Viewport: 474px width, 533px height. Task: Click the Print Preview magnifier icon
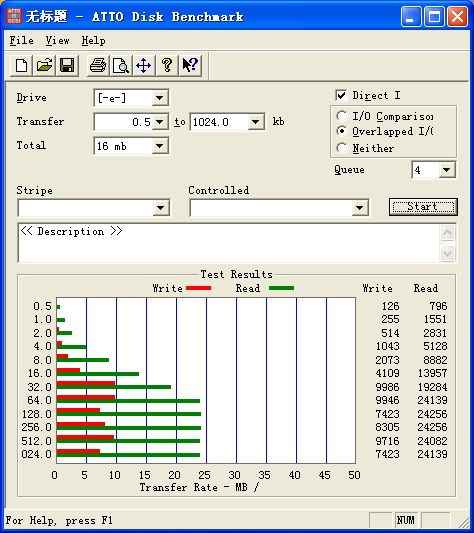121,65
